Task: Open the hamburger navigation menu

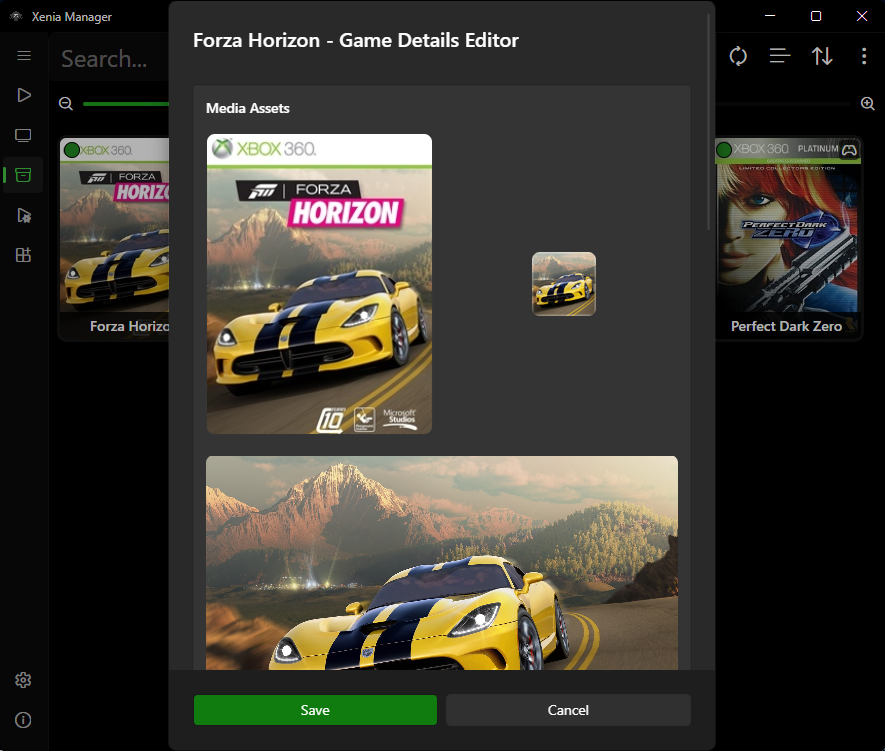Action: point(24,55)
